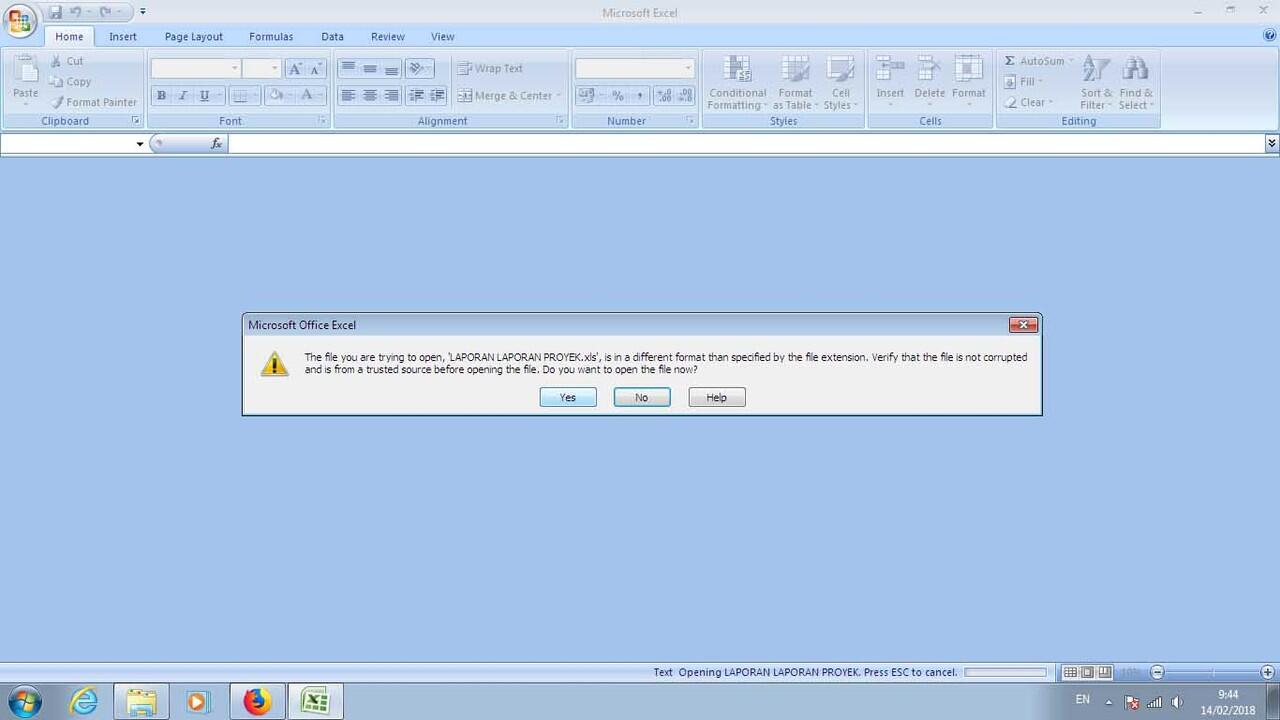Click the Undo icon in Quick Access toolbar
The height and width of the screenshot is (720, 1280).
point(76,12)
